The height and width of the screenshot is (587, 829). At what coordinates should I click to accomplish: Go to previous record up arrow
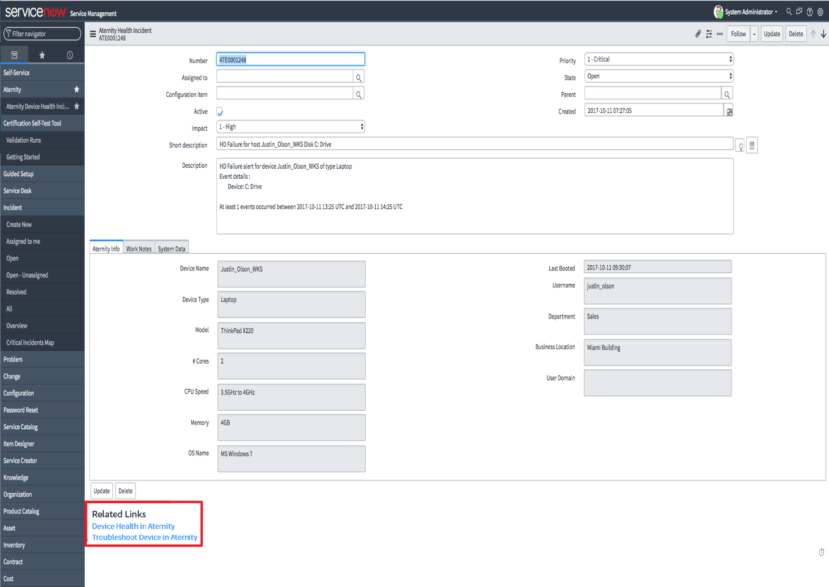click(813, 34)
